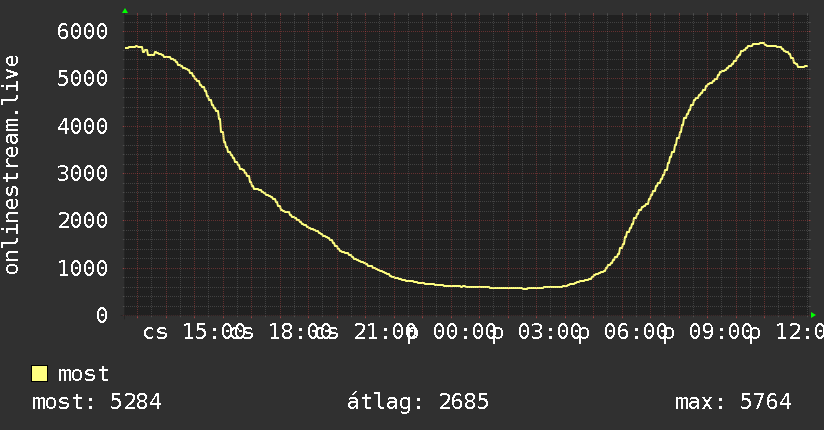Click the green arrow atop the y-axis
The width and height of the screenshot is (824, 430).
click(125, 11)
